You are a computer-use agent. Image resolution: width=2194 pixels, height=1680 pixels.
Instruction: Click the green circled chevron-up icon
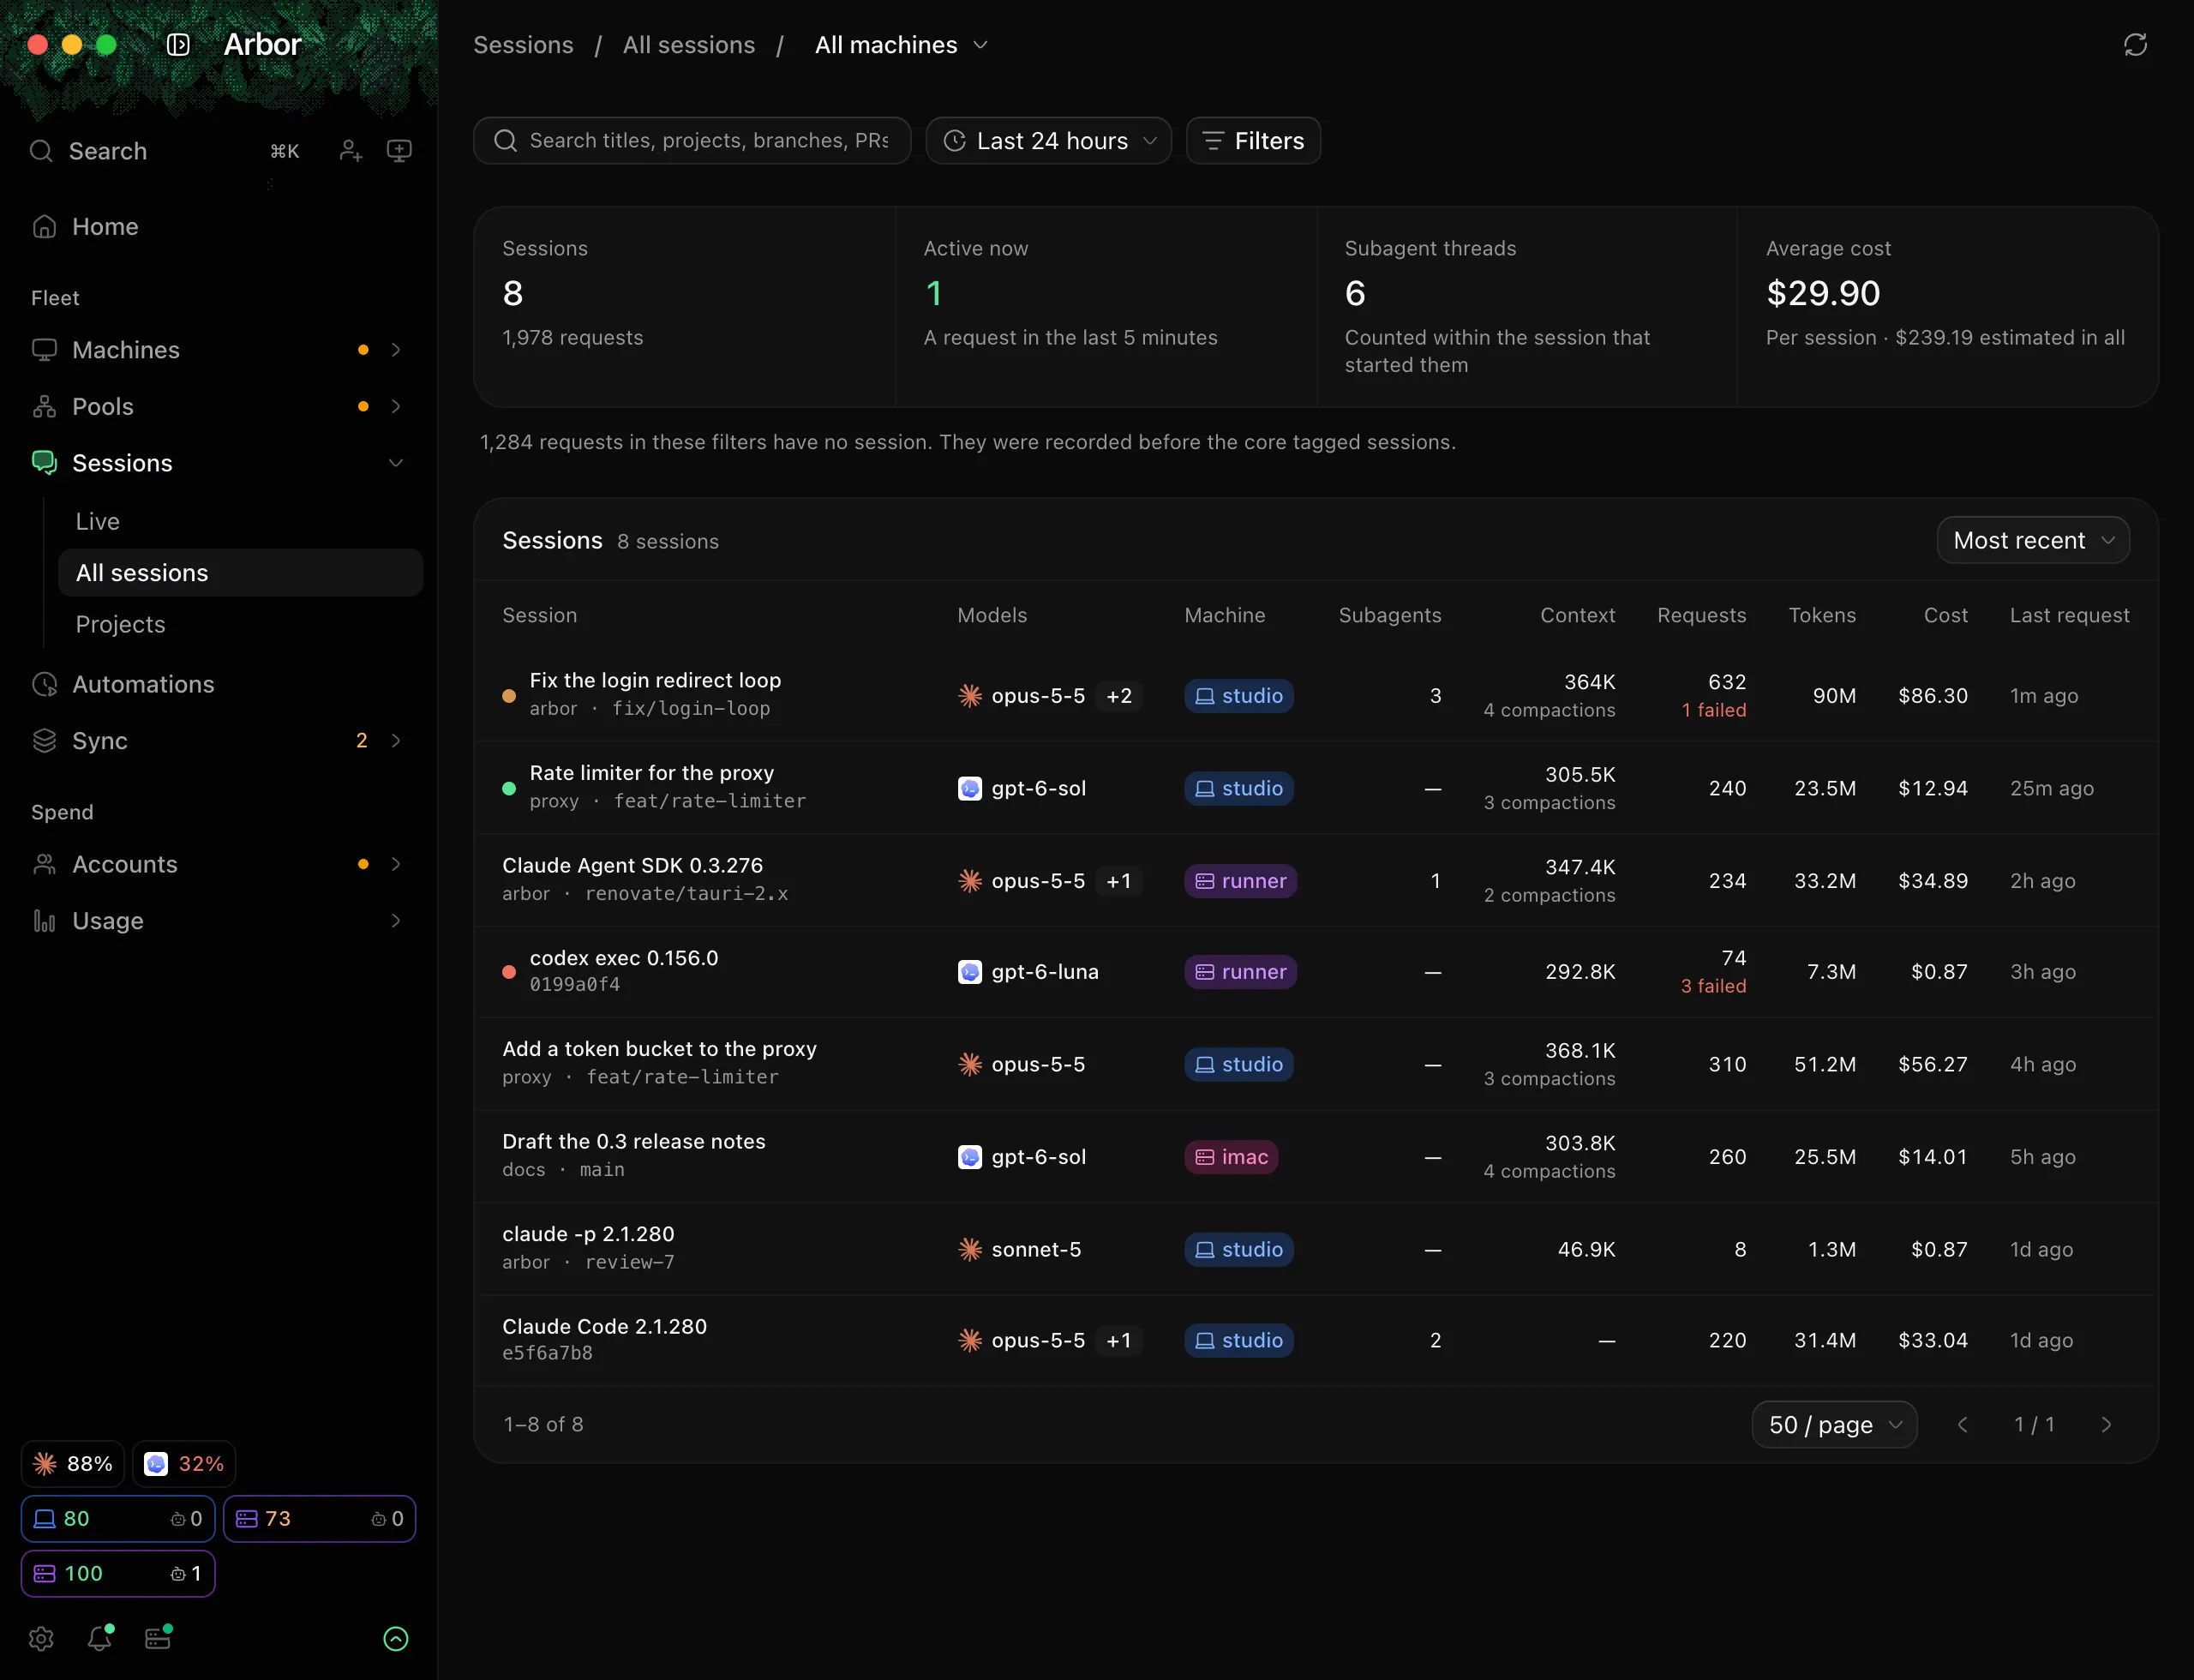[x=396, y=1638]
